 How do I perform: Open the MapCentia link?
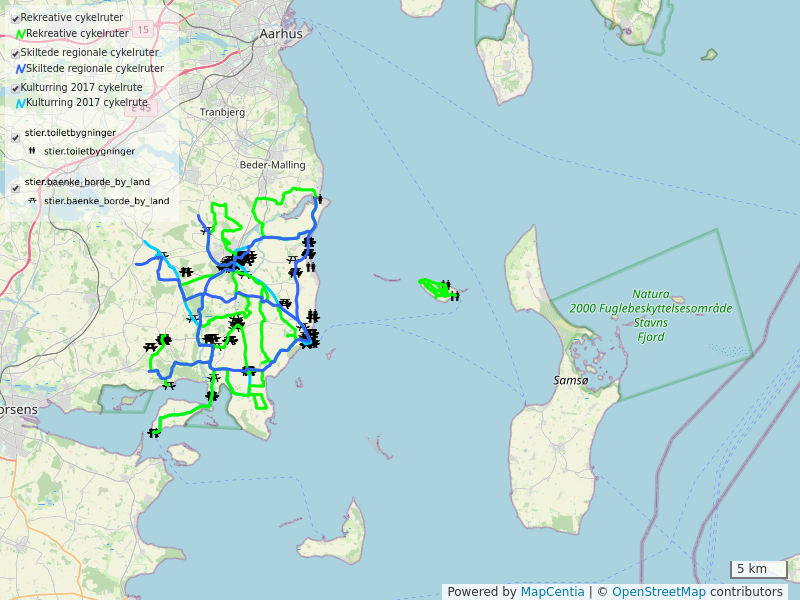pyautogui.click(x=552, y=592)
